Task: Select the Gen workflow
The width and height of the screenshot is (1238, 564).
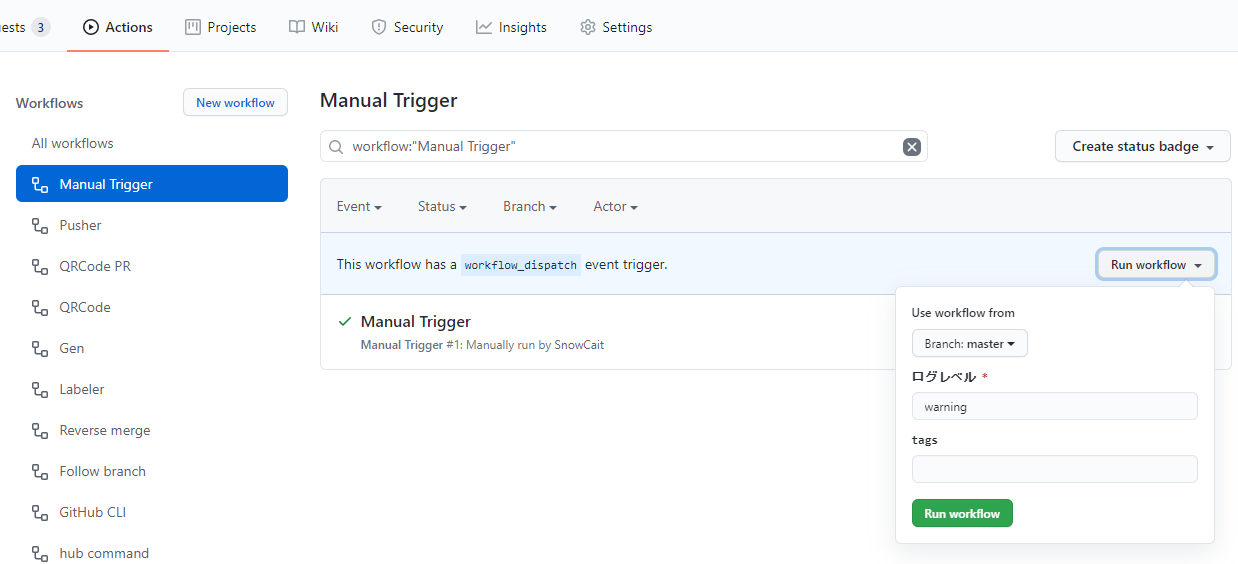Action: (152, 348)
